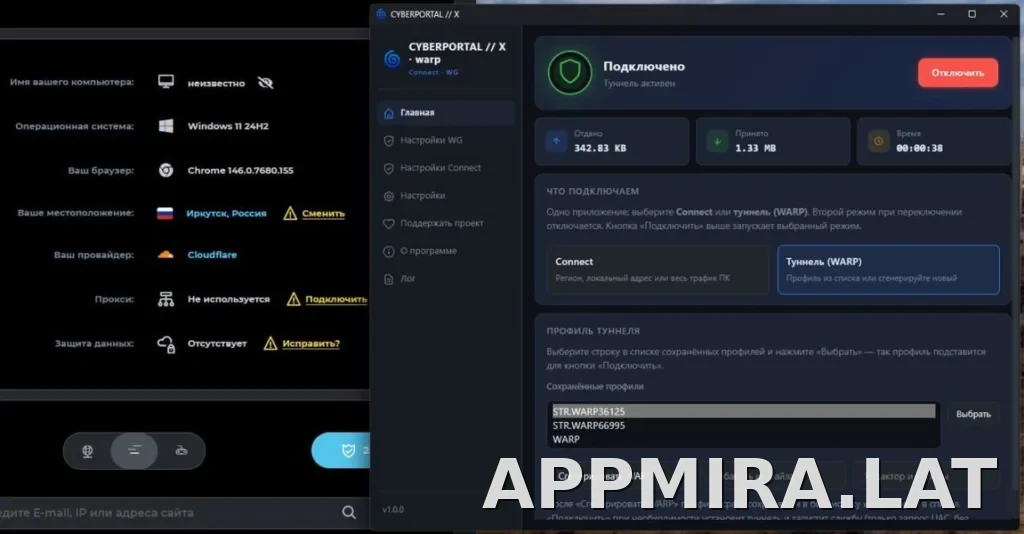
Task: Click the Cloudflare provider link
Action: click(212, 255)
